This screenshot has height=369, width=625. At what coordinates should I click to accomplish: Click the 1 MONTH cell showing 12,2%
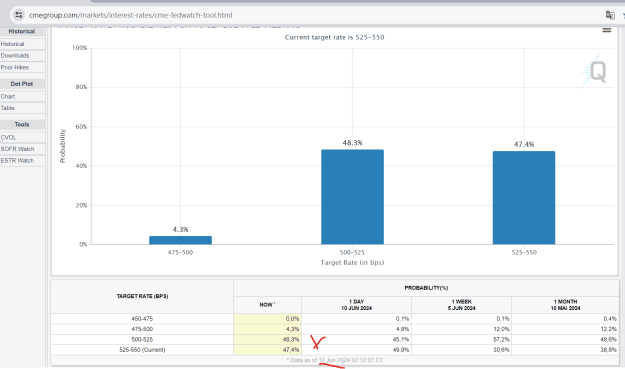[565, 329]
